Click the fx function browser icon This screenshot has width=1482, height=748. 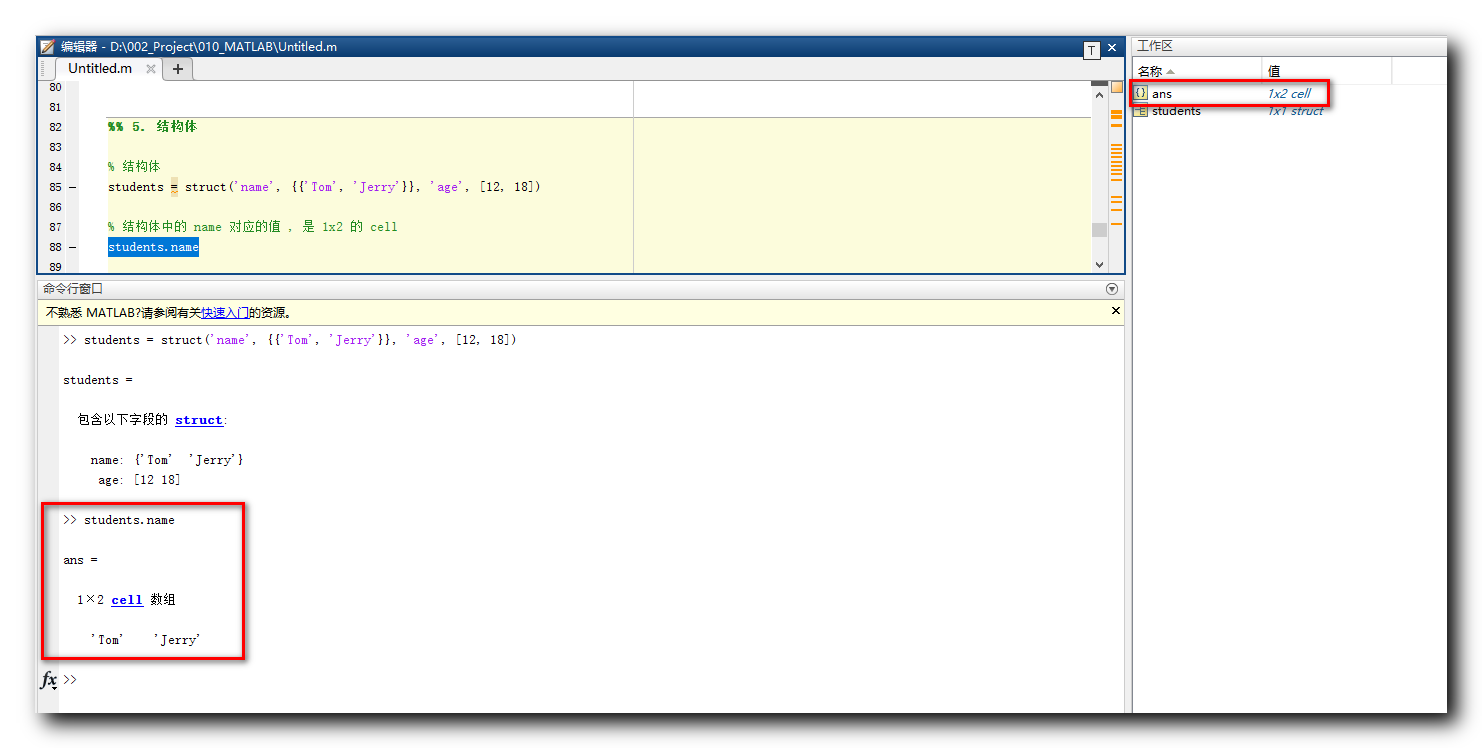coord(48,680)
